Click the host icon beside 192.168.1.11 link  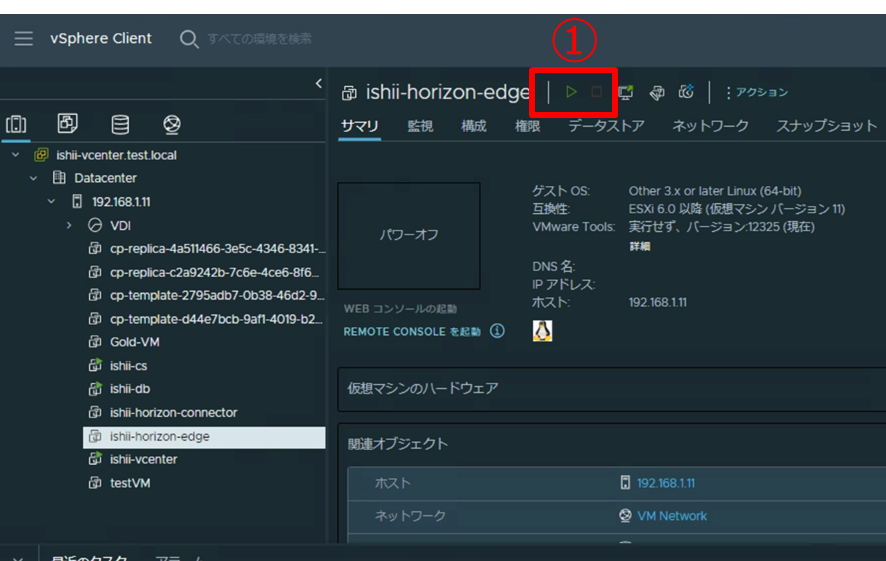pos(625,482)
